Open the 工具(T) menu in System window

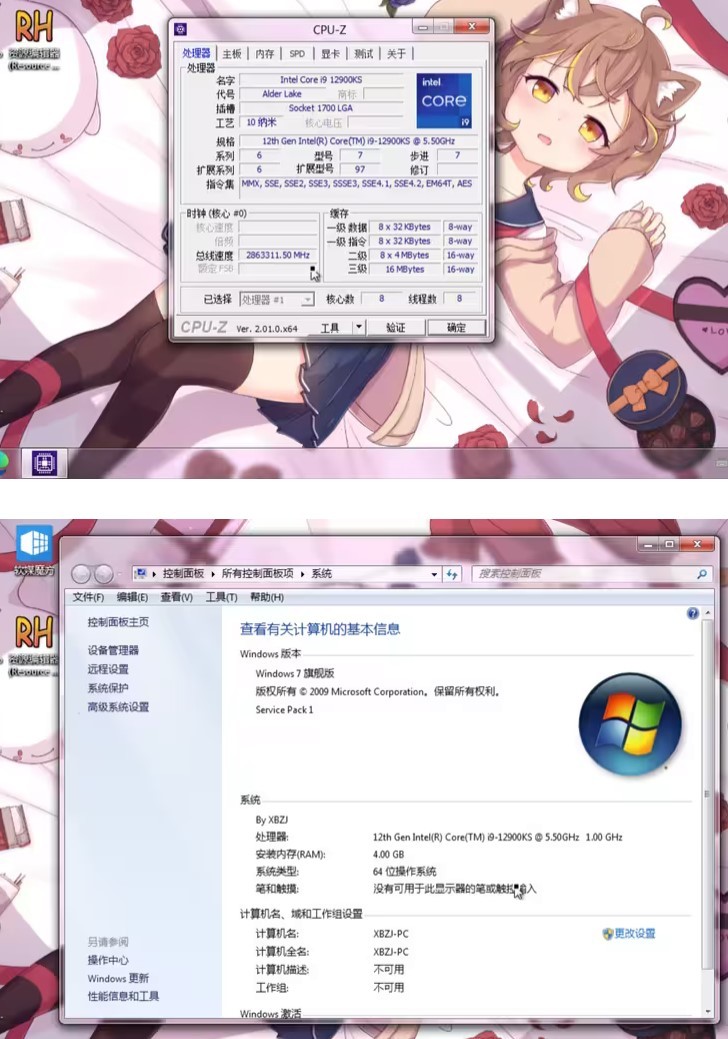[221, 597]
